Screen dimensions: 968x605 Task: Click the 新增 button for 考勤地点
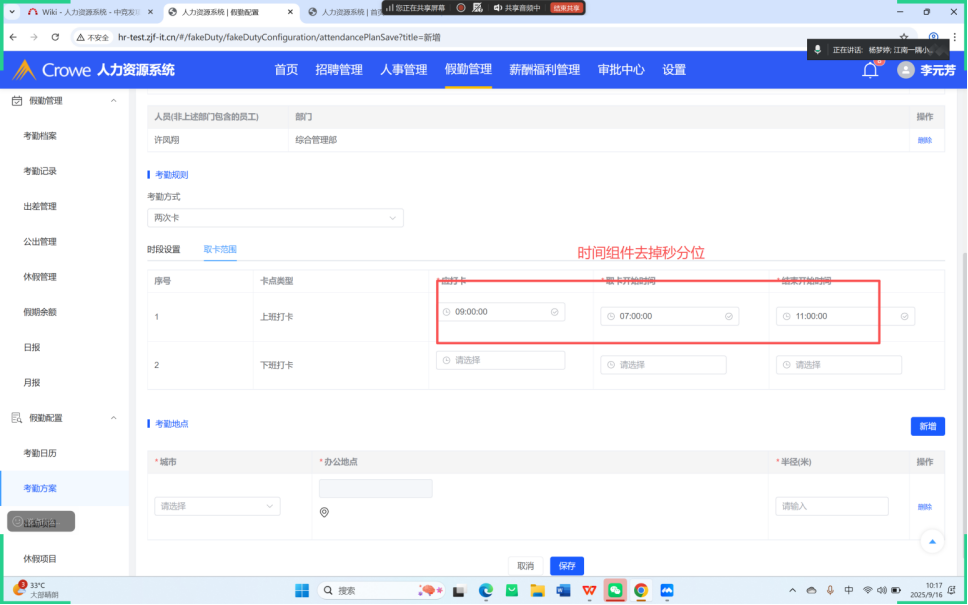click(927, 426)
